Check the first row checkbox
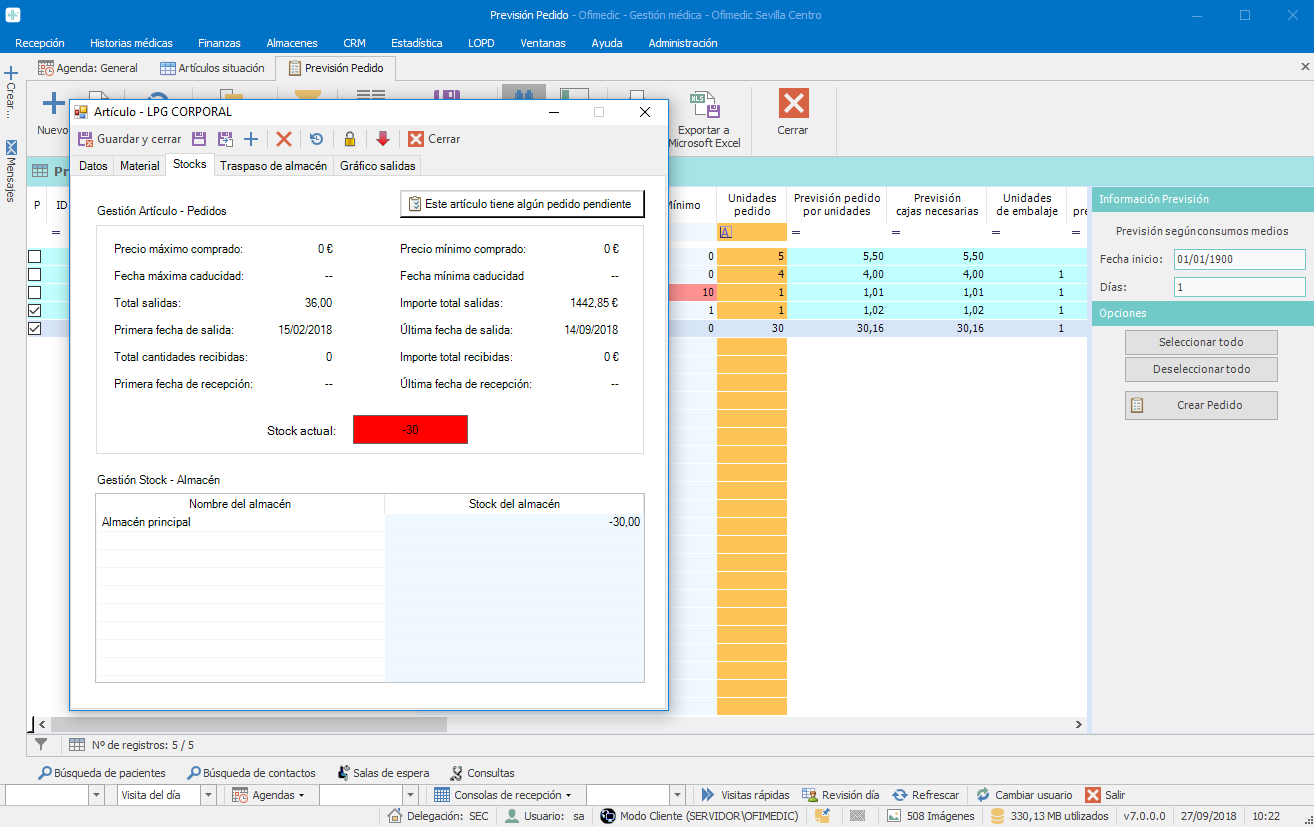The width and height of the screenshot is (1314, 827). (x=35, y=256)
